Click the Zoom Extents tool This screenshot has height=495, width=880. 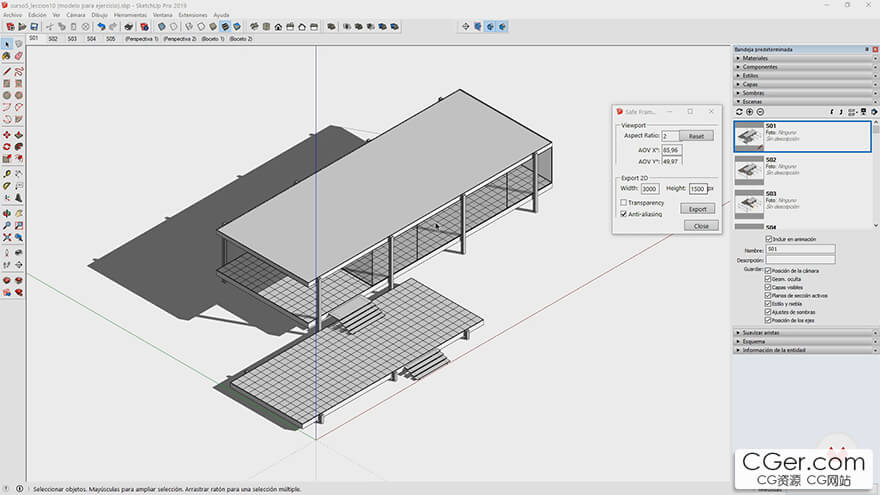point(7,237)
